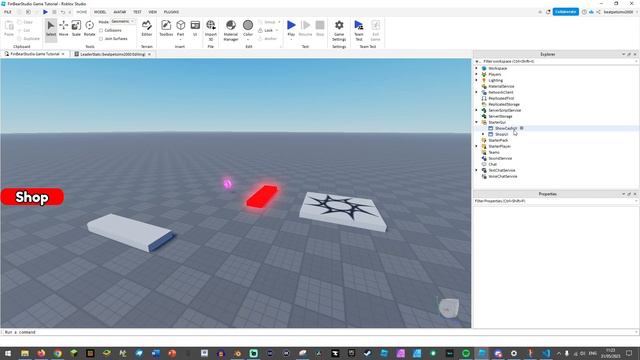Click the view selector cube in viewport
The height and width of the screenshot is (360, 640).
click(449, 307)
